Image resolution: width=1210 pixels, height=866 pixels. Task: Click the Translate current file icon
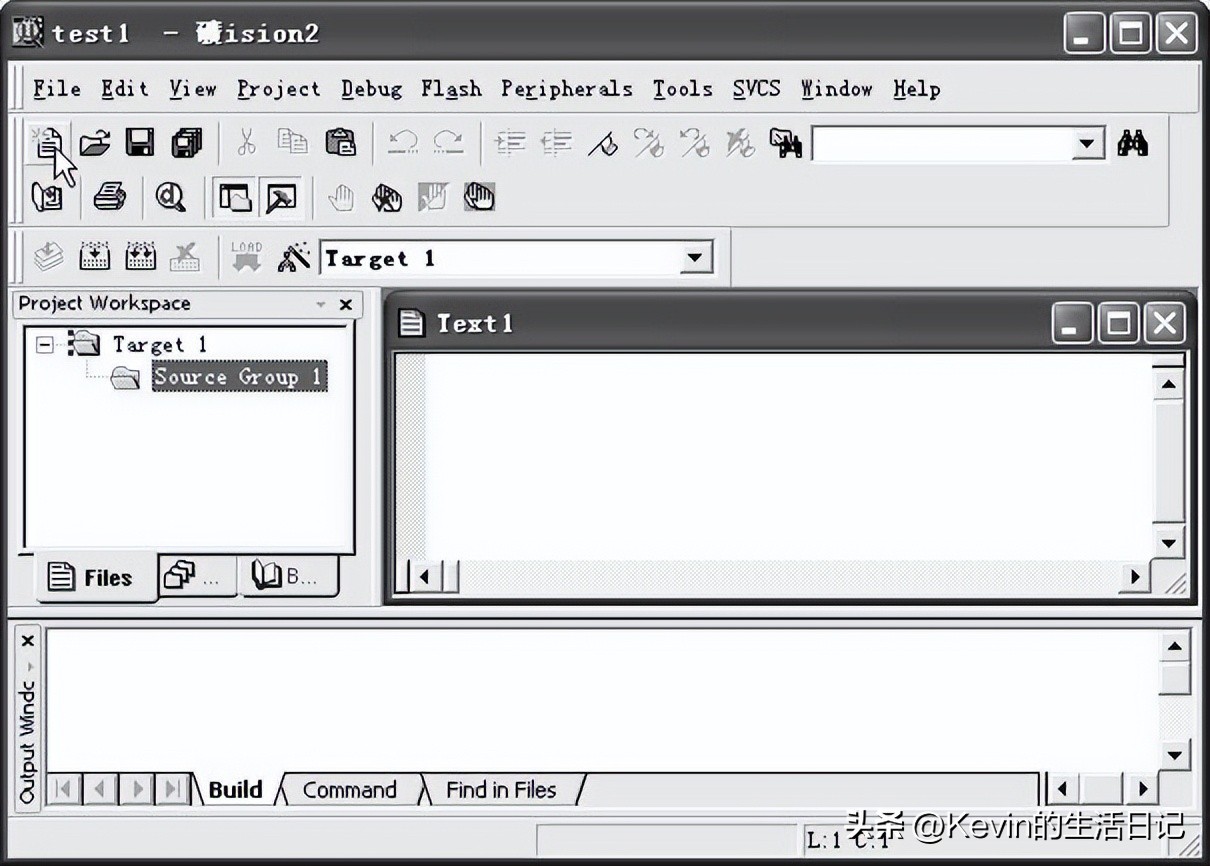48,258
